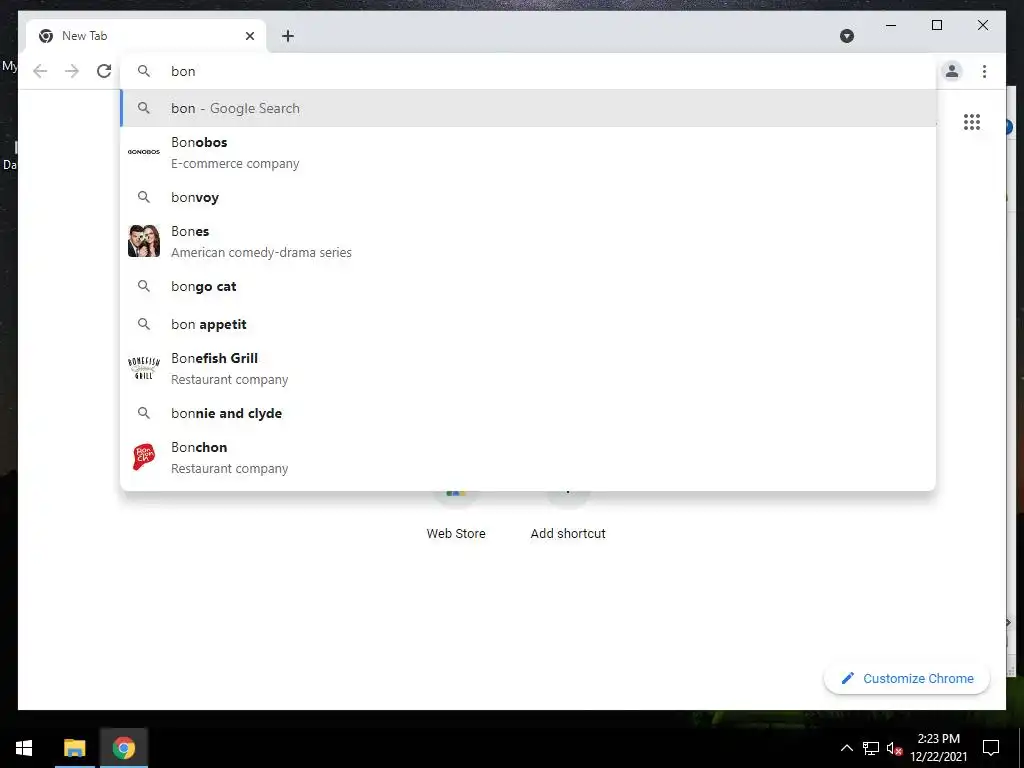Open the profile avatar button
1024x768 pixels.
pyautogui.click(x=952, y=71)
